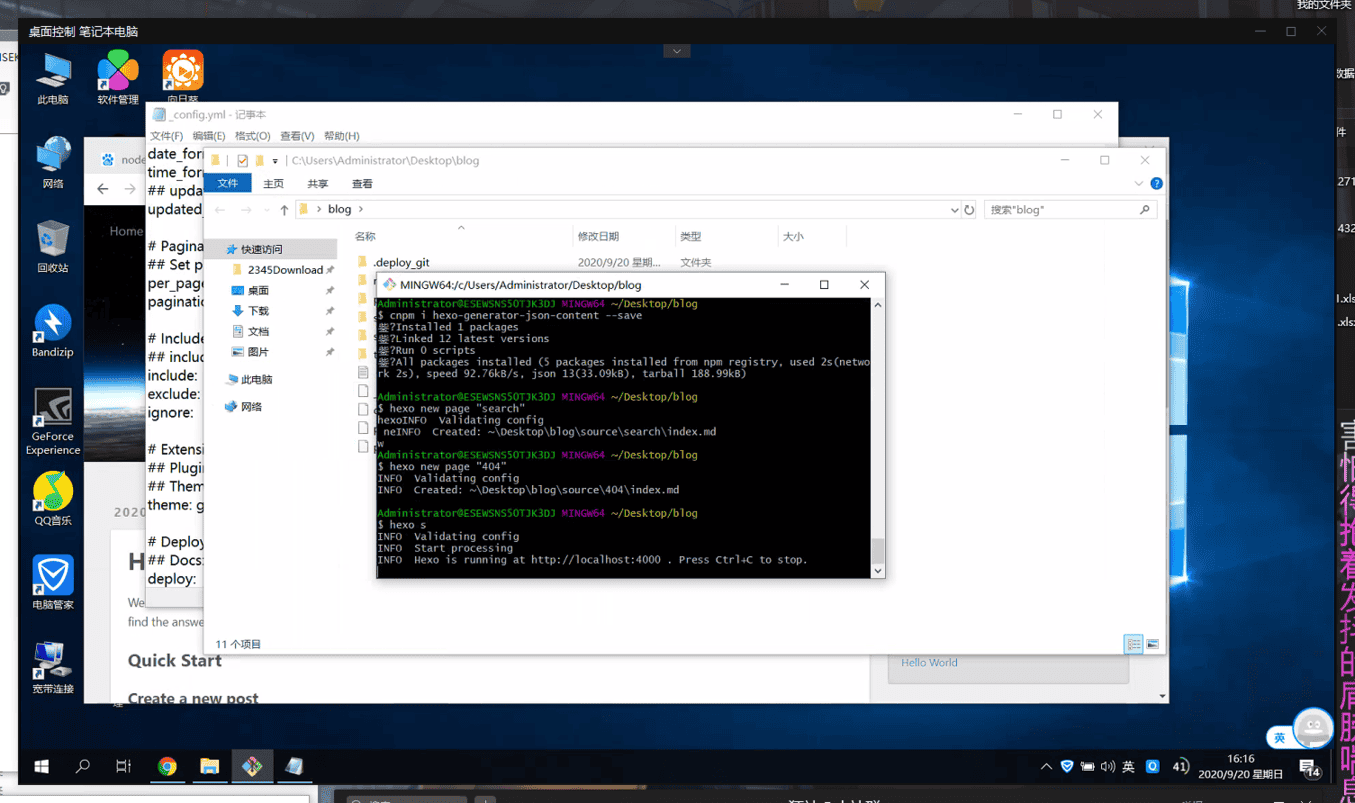Switch to details view in Explorer
This screenshot has height=803, width=1355.
tap(1133, 645)
